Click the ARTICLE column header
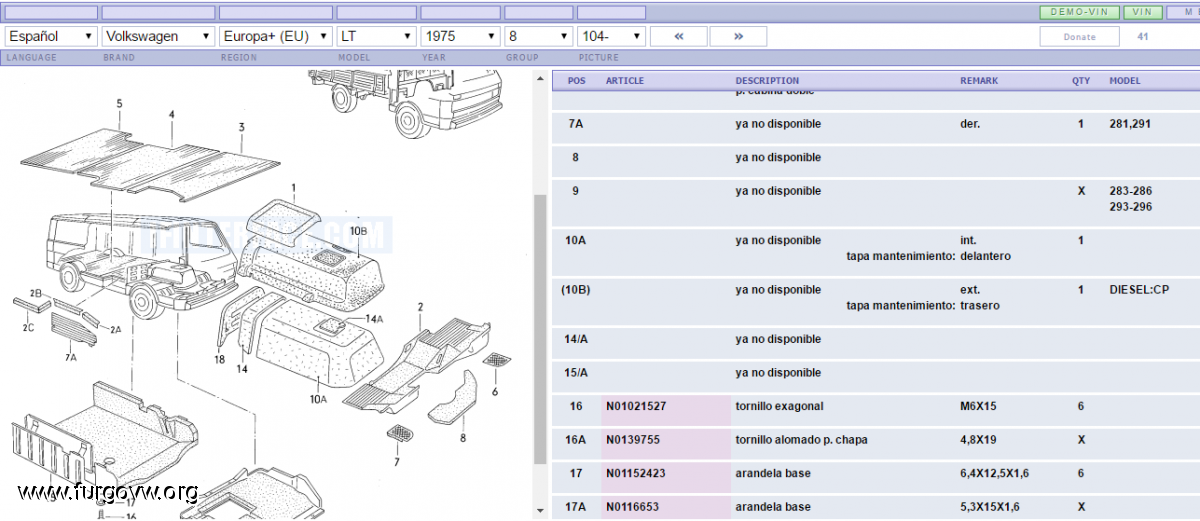The width and height of the screenshot is (1200, 521). 625,80
